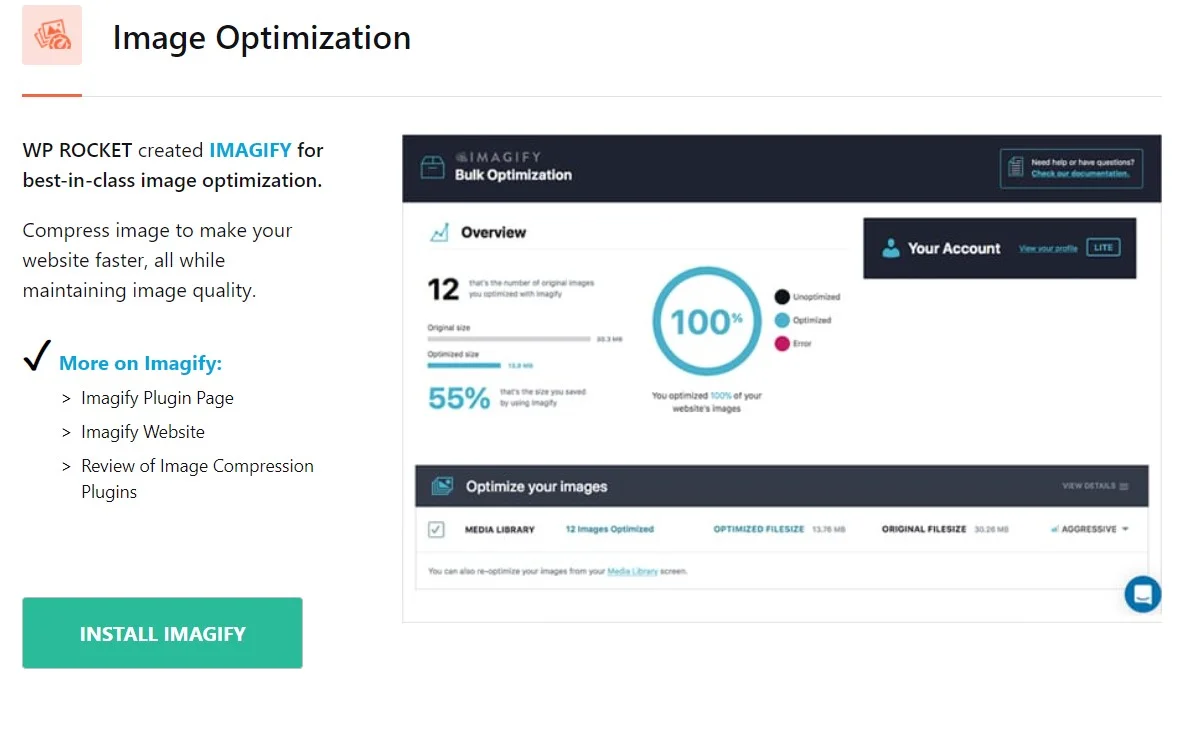The height and width of the screenshot is (744, 1180).
Task: Click the Media Library link in footer note
Action: pos(632,572)
